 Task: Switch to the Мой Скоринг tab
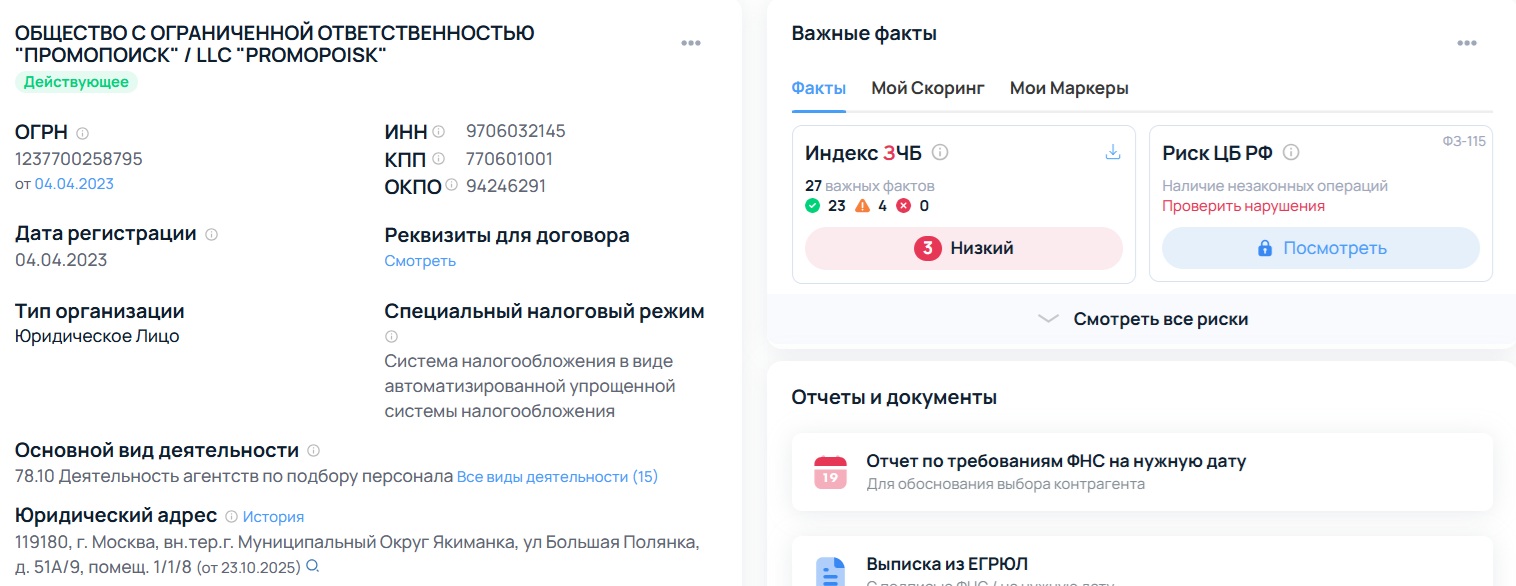click(x=928, y=88)
